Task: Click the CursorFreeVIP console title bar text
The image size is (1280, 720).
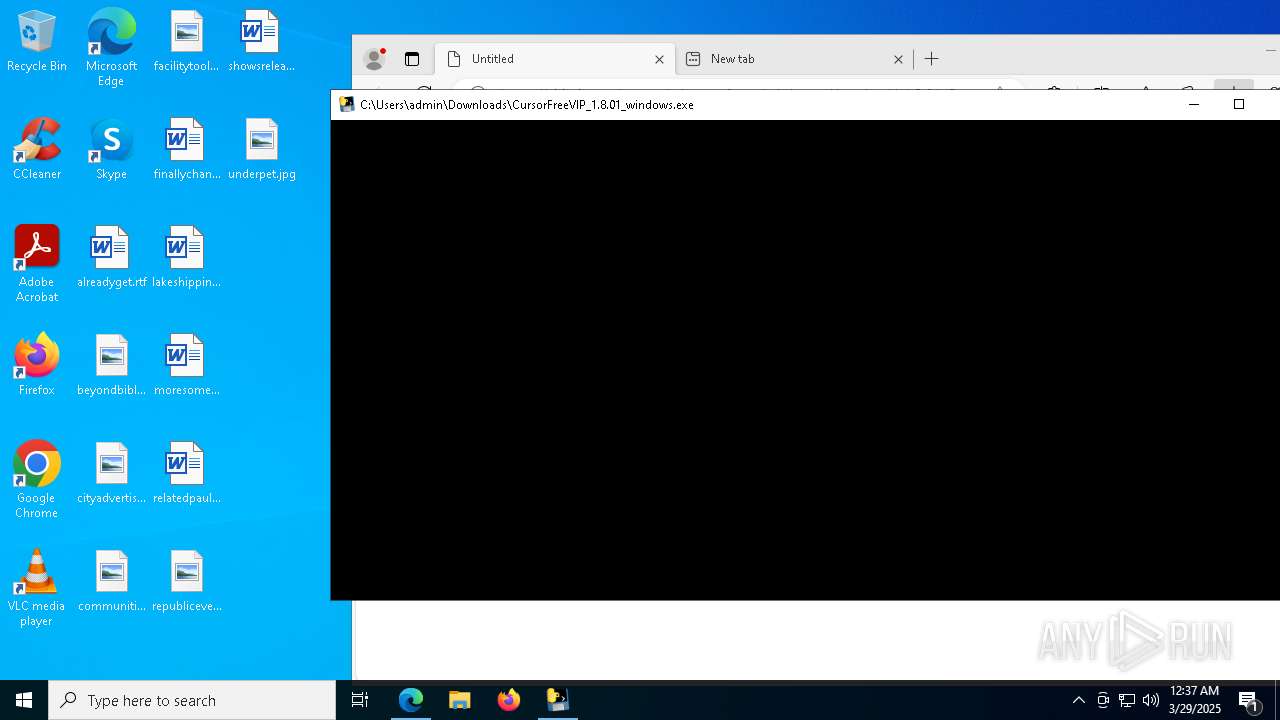Action: (x=527, y=104)
